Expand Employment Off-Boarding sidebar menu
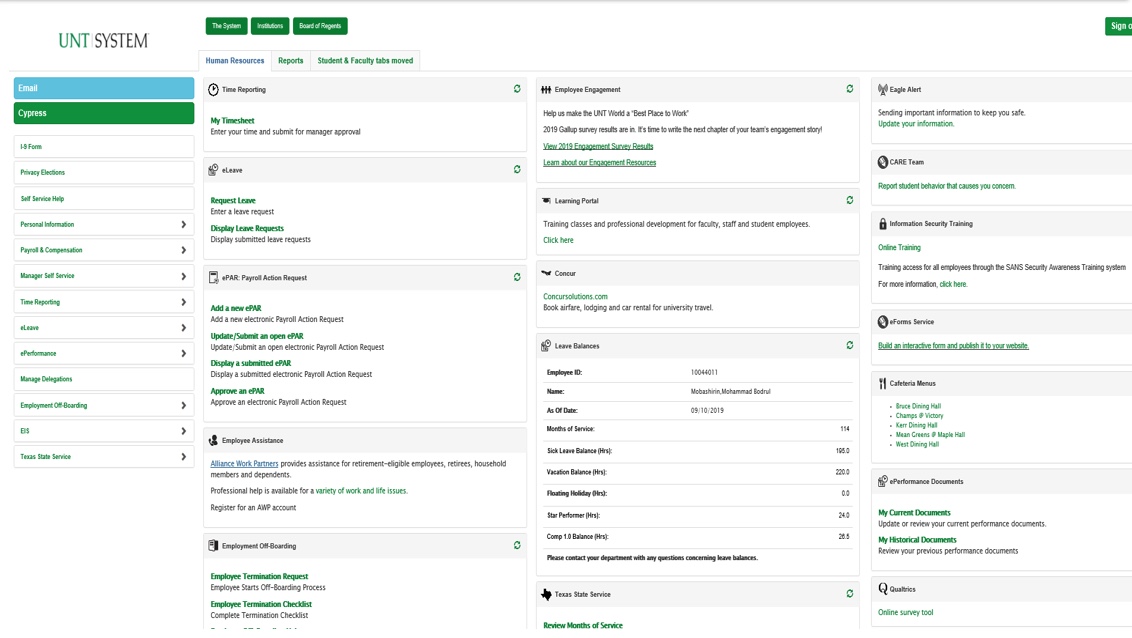 point(183,405)
